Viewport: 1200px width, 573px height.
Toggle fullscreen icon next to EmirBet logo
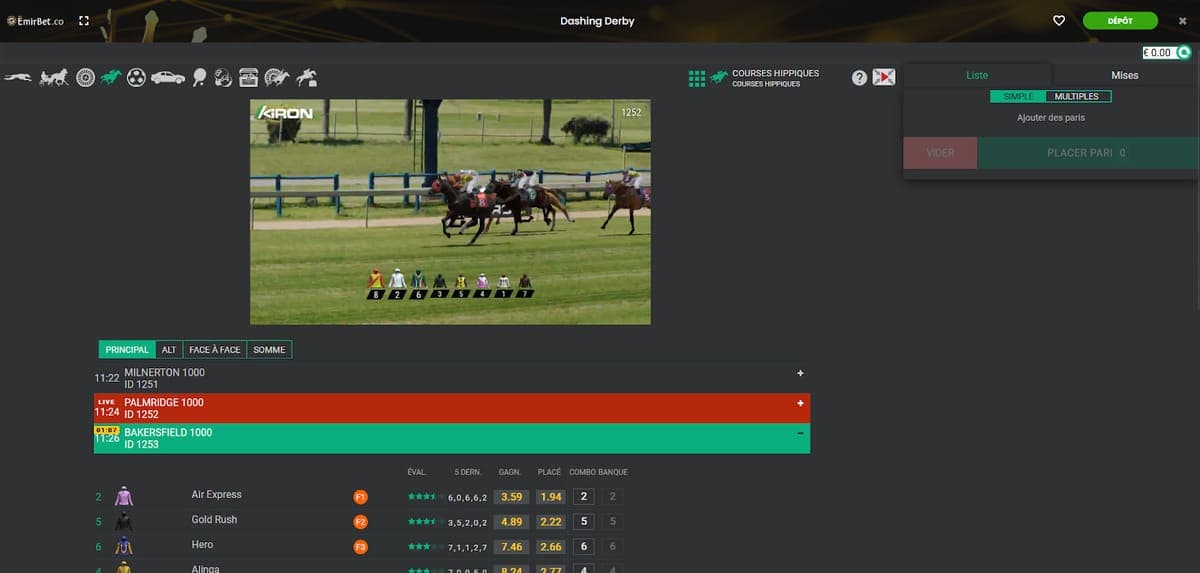click(84, 20)
